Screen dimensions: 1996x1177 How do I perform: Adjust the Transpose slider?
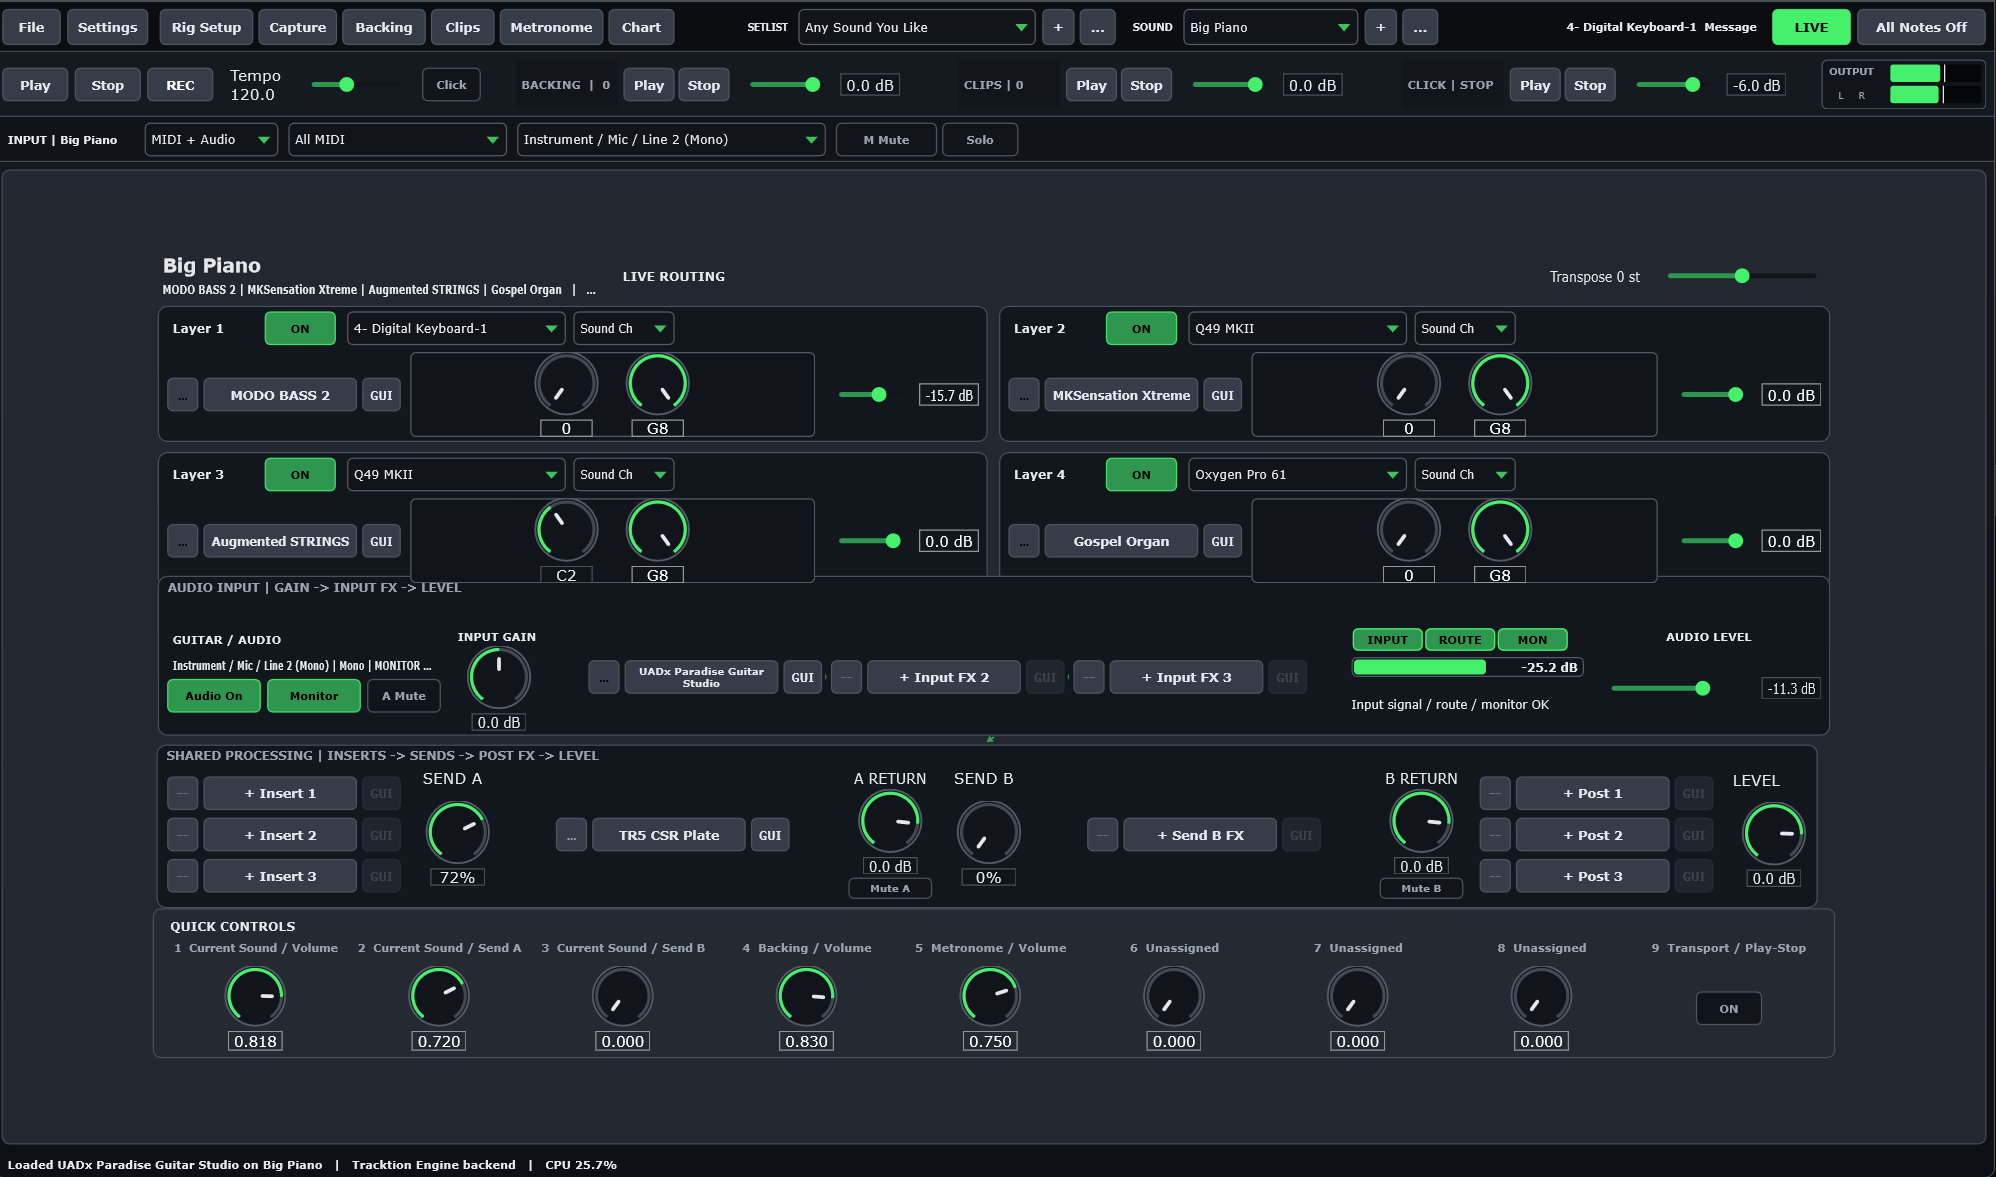tap(1741, 276)
